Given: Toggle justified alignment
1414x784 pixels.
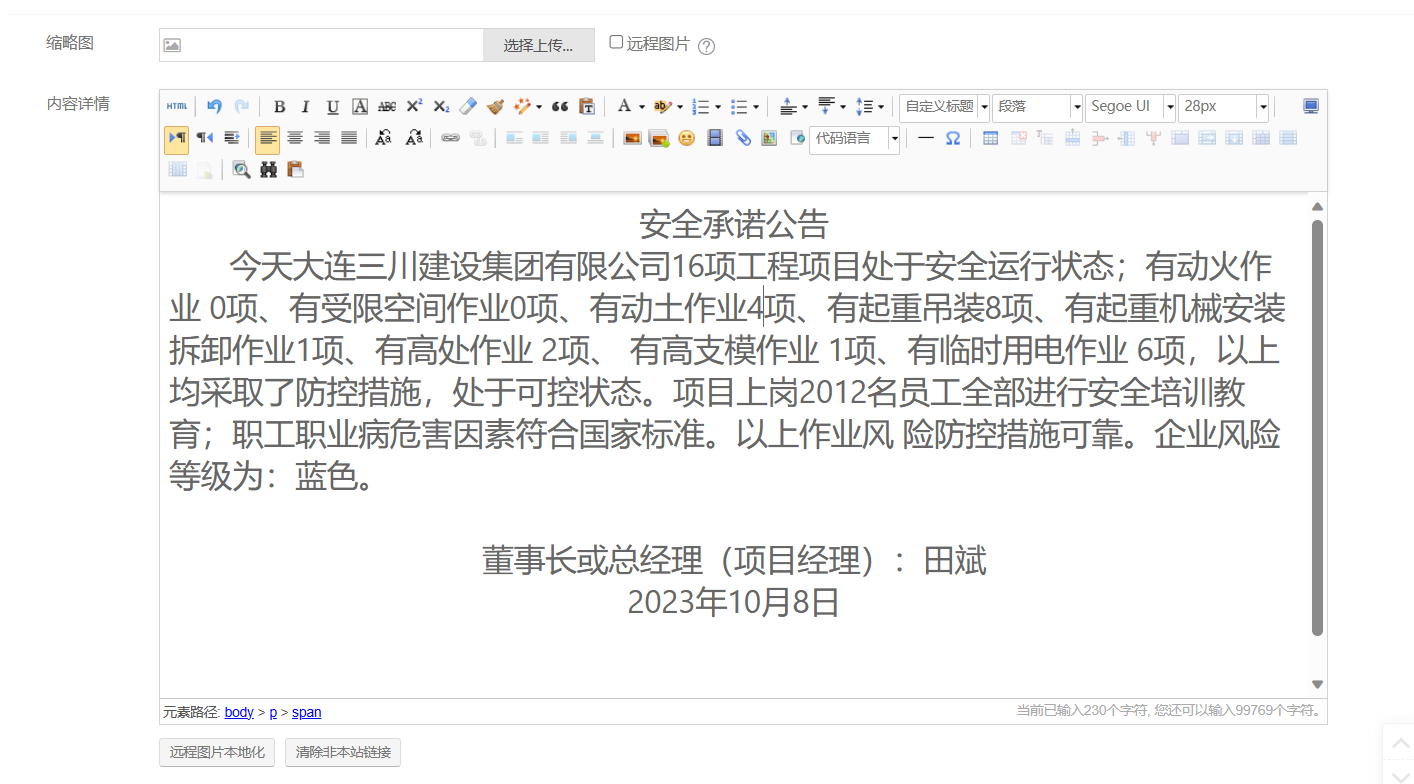Looking at the screenshot, I should (x=349, y=138).
